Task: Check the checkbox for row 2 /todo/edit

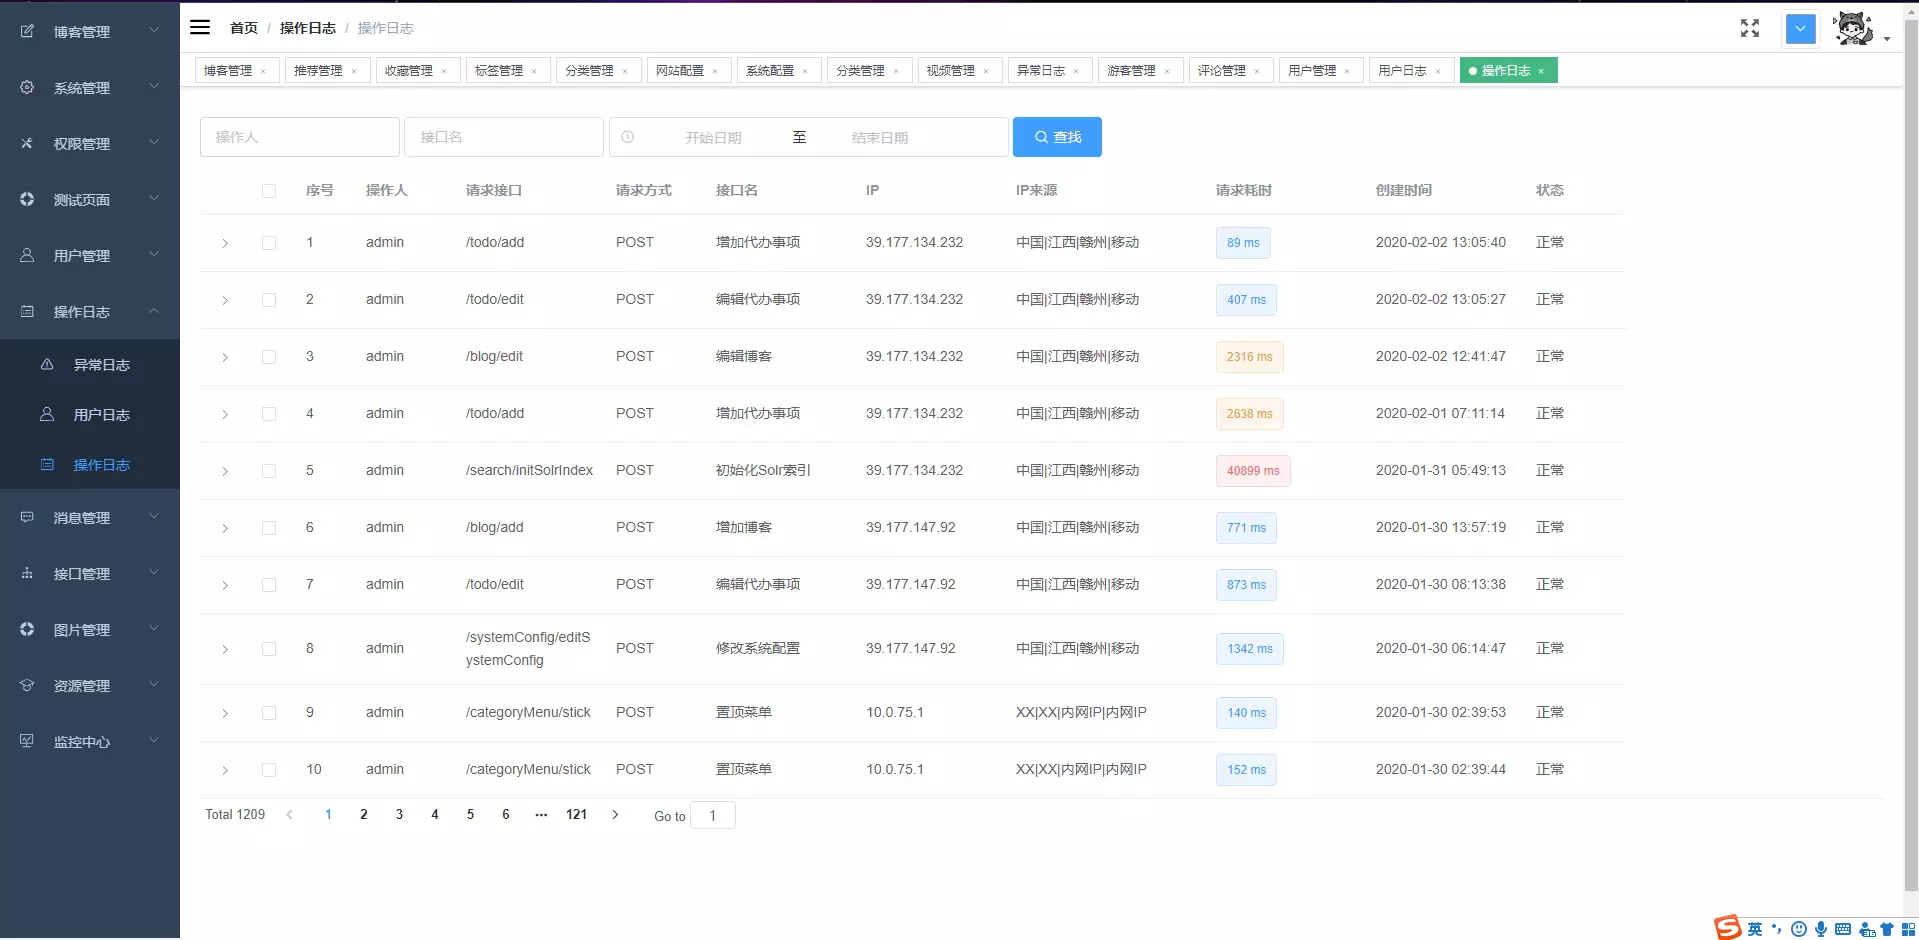Action: pyautogui.click(x=269, y=300)
